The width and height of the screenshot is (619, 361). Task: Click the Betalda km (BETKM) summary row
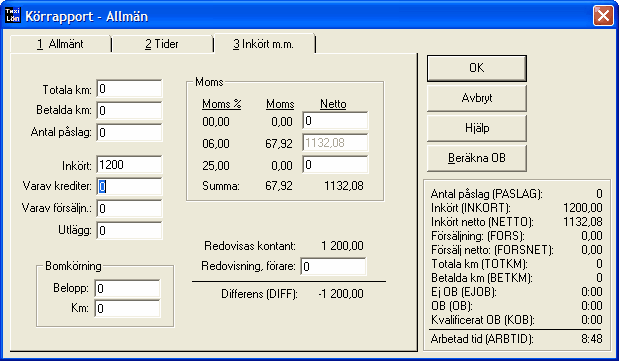516,278
